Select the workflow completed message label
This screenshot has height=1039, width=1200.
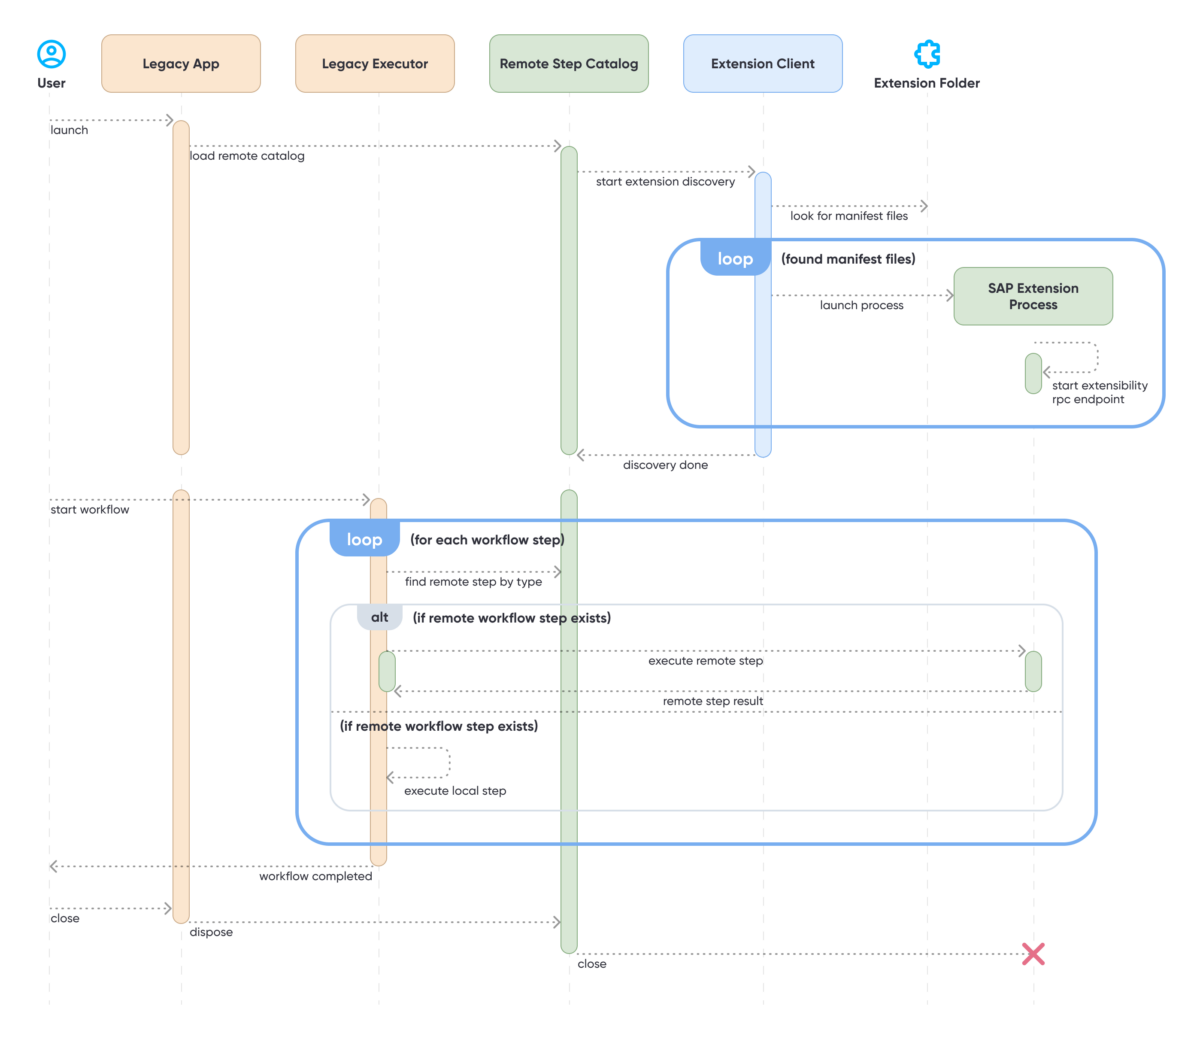pyautogui.click(x=316, y=876)
